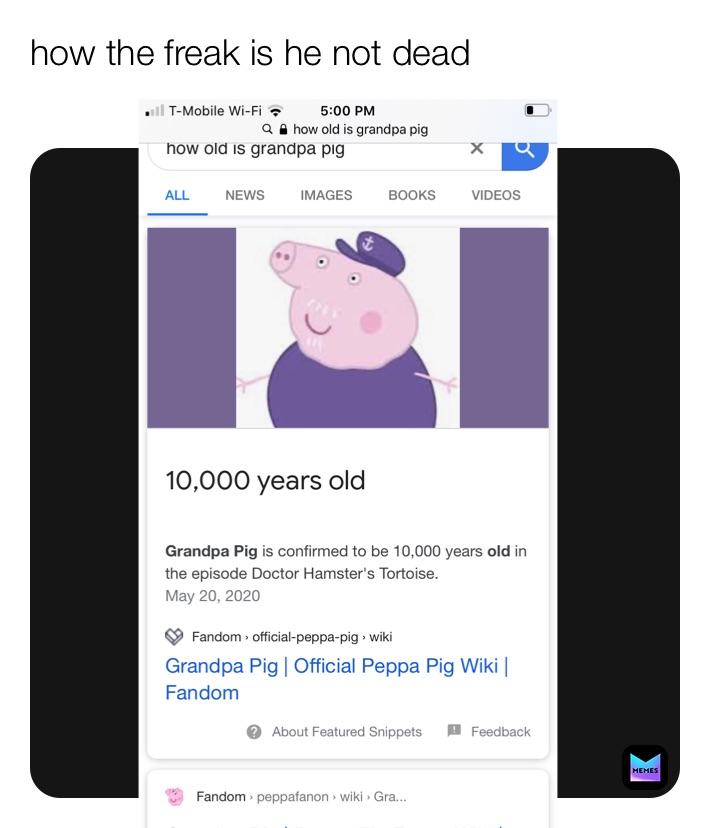Open the BOOKS tab
Screen dimensions: 710x828
[x=412, y=195]
